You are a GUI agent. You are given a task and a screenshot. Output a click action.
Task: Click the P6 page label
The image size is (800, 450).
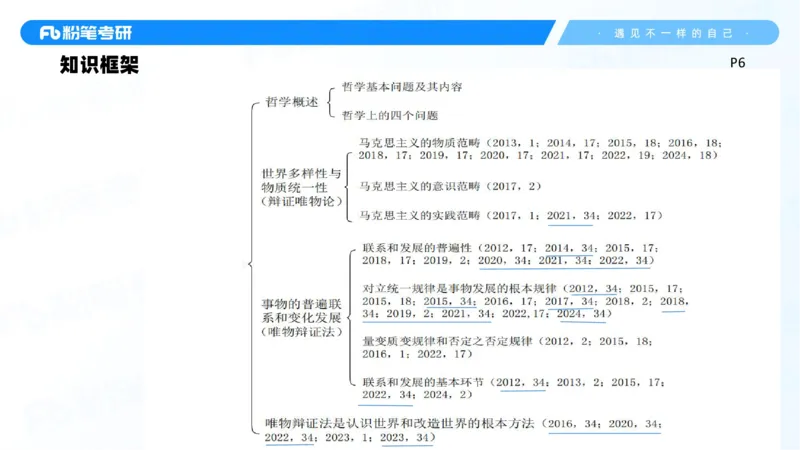click(x=738, y=63)
